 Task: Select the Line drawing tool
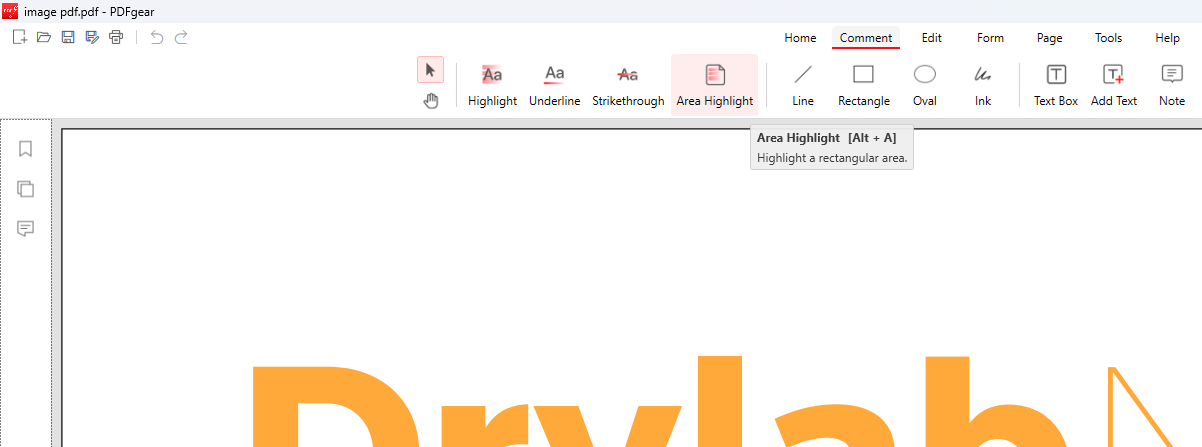(803, 86)
